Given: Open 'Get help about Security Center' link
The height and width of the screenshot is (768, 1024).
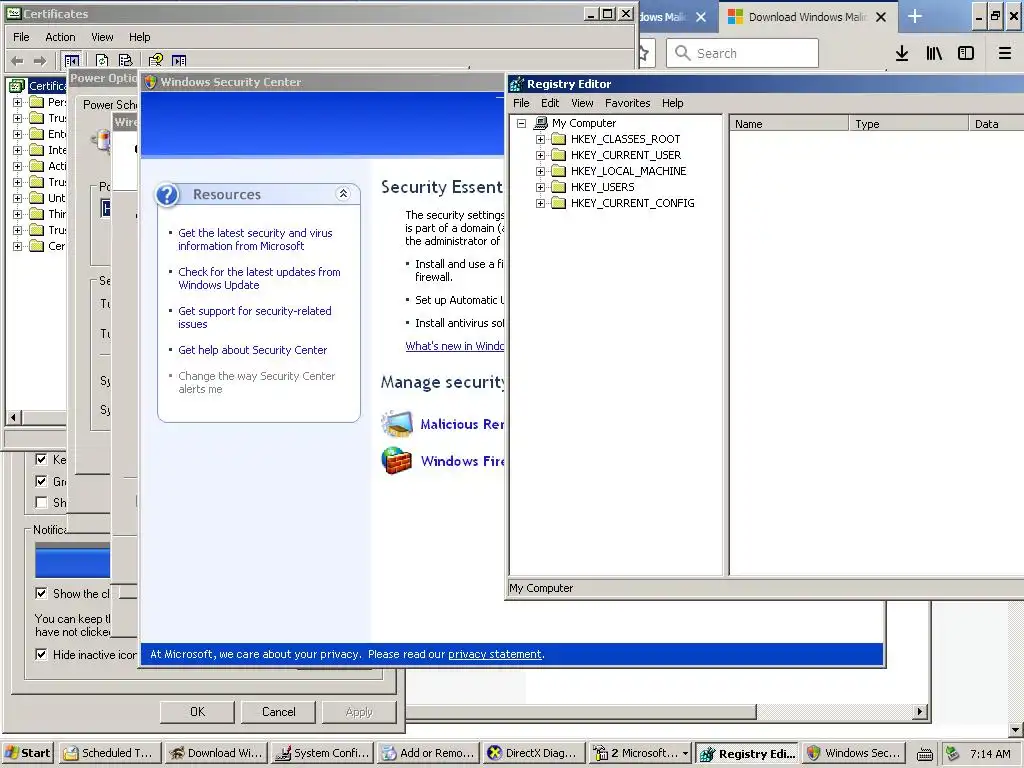Looking at the screenshot, I should (253, 350).
